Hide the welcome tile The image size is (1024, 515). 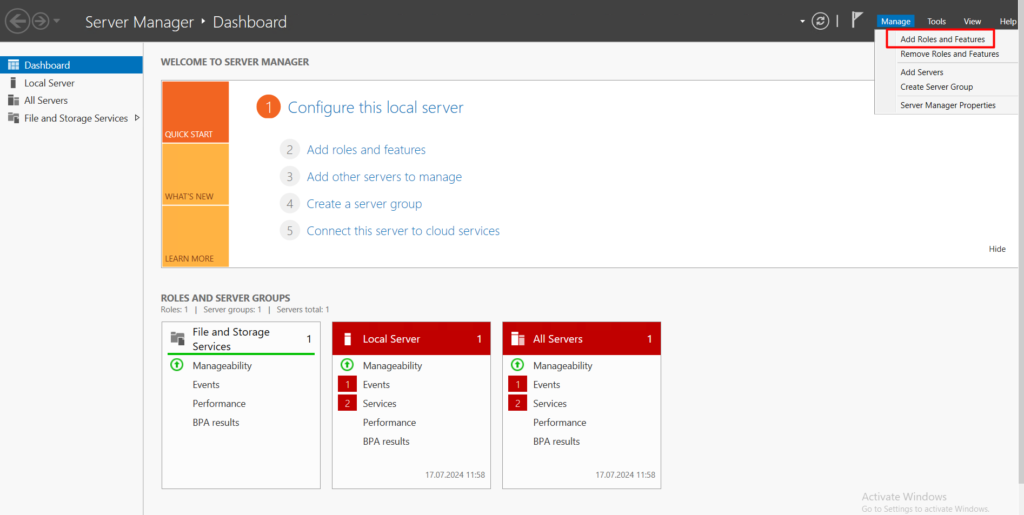point(997,249)
